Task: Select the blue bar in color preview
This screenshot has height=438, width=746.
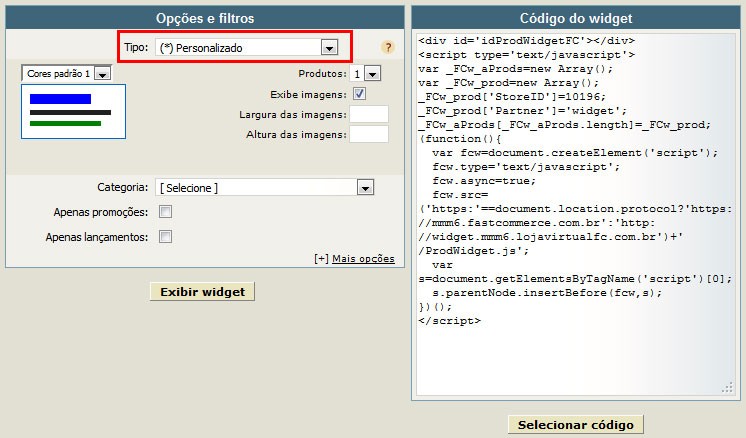Action: (60, 99)
